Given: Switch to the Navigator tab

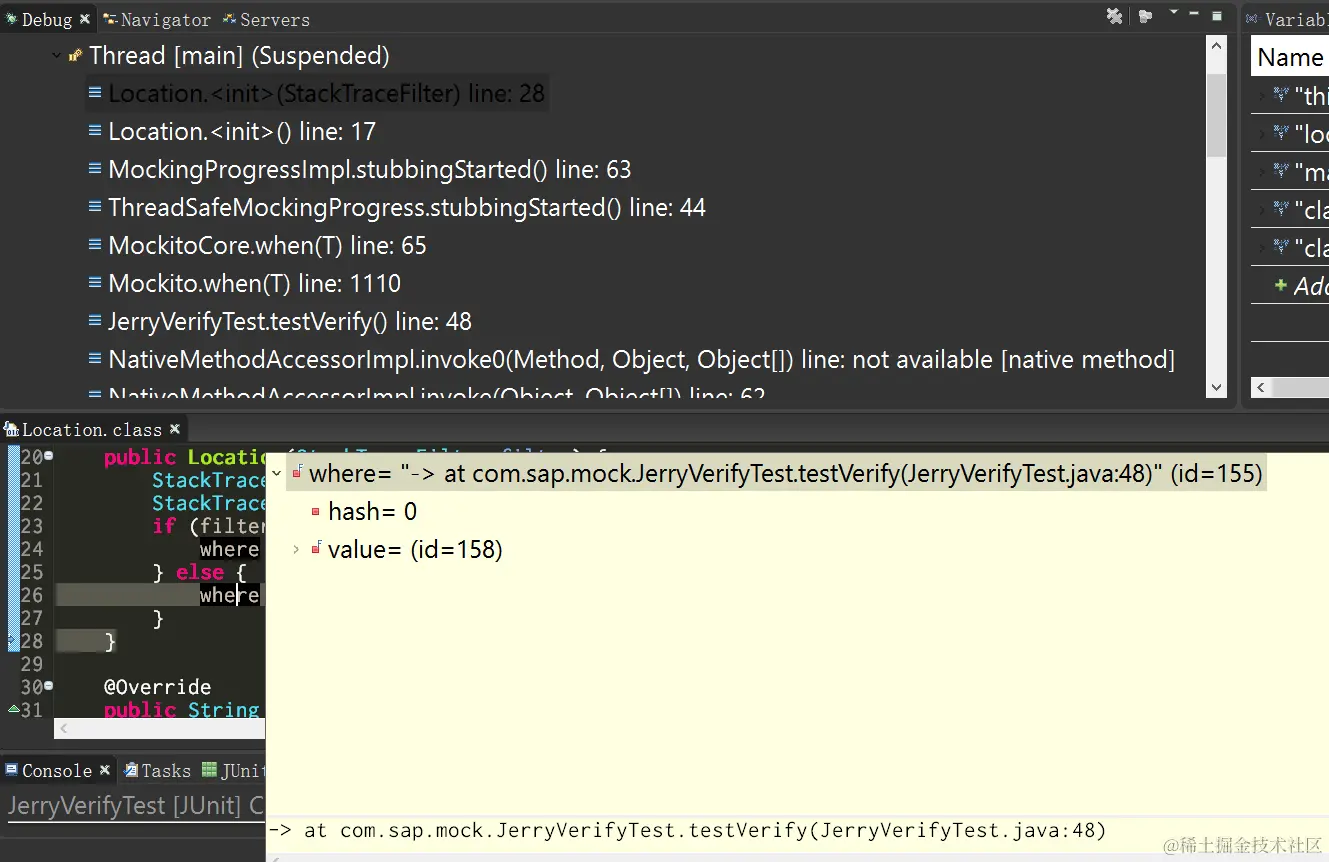Looking at the screenshot, I should point(156,19).
